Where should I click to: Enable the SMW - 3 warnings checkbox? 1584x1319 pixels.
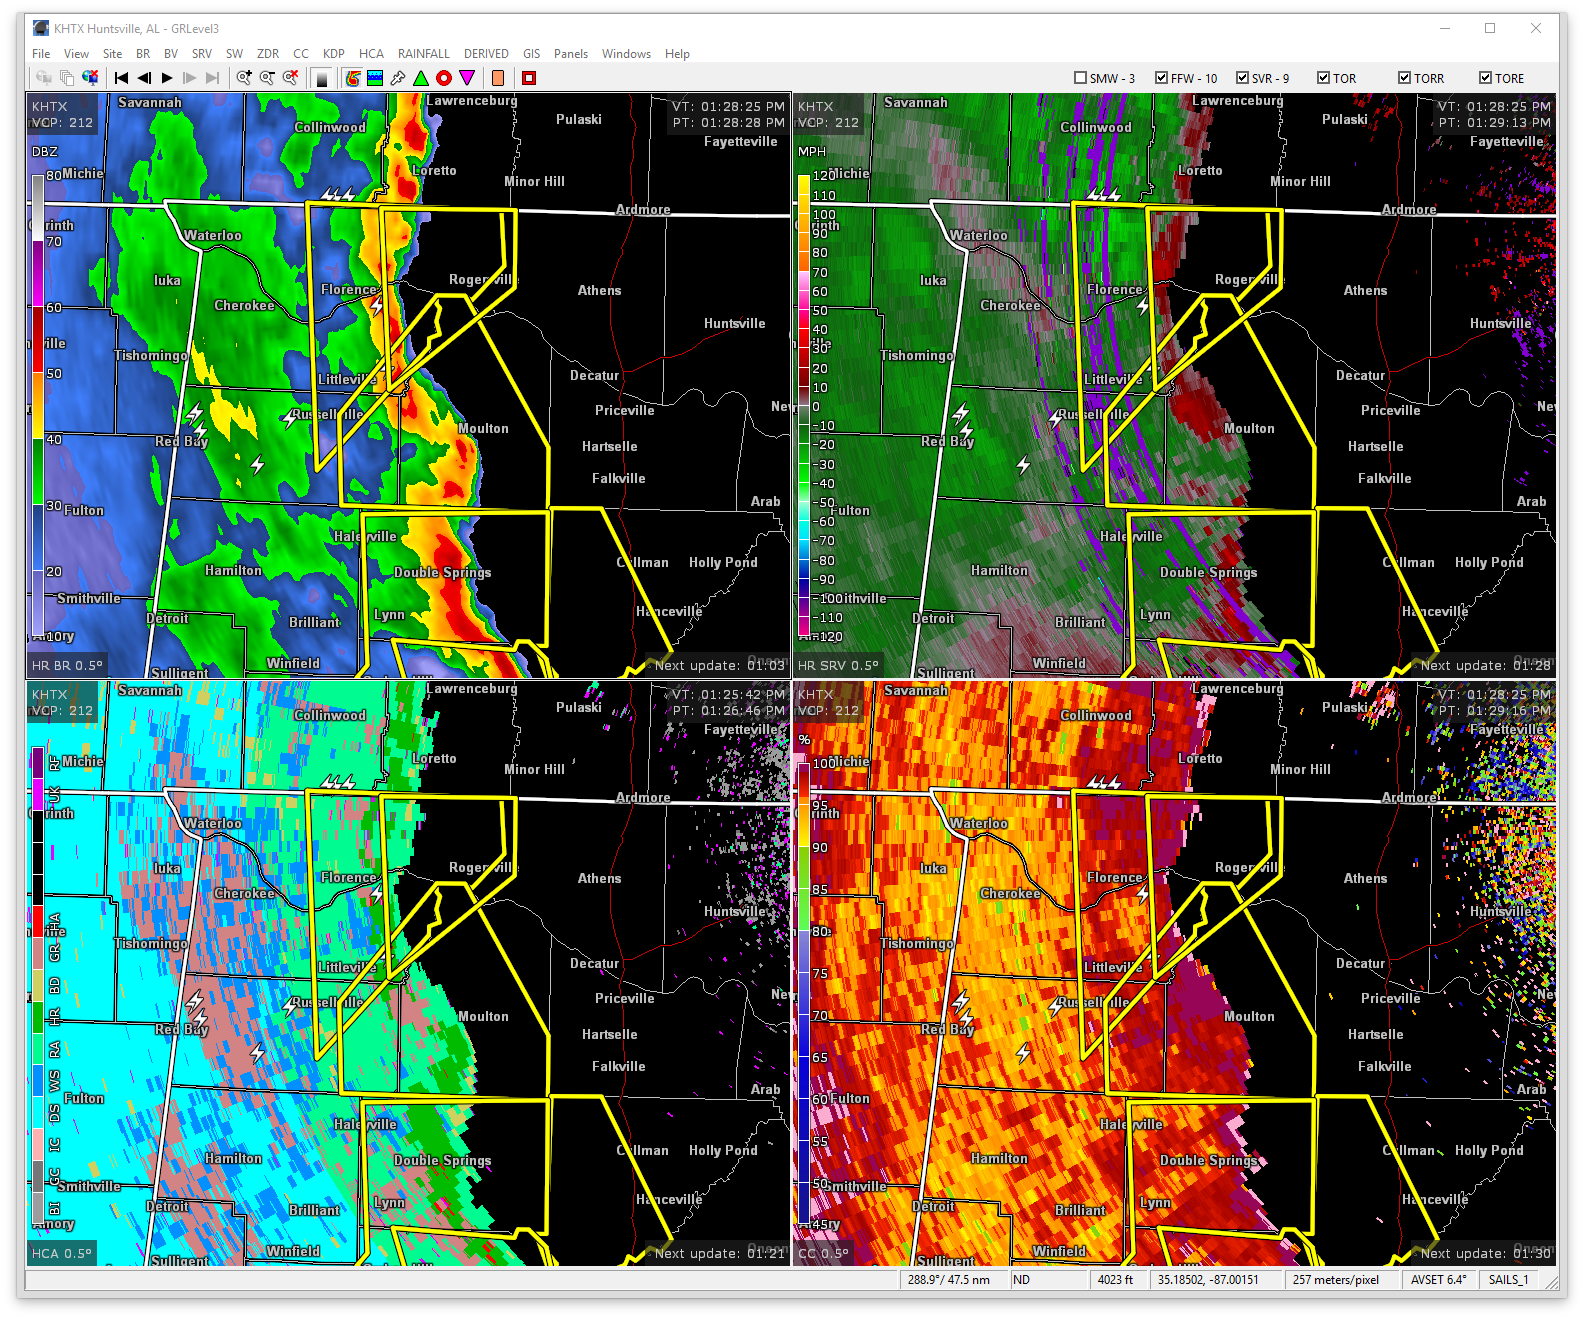1080,78
